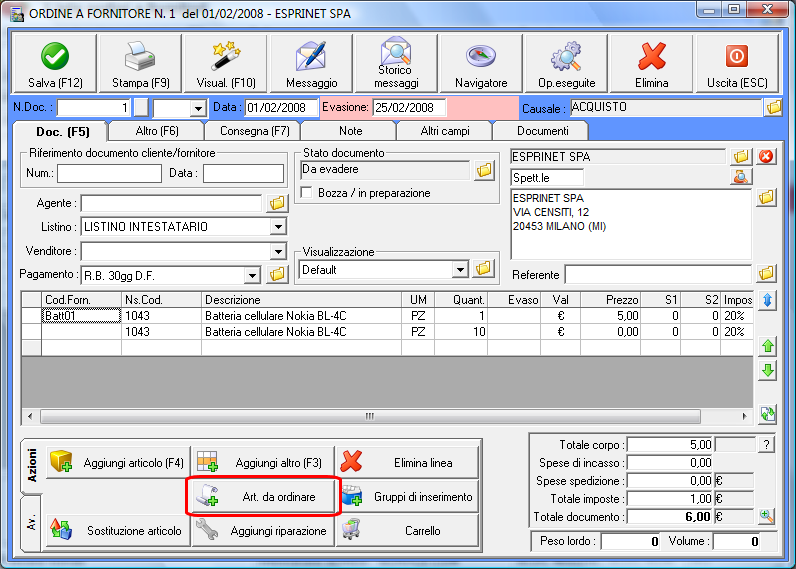Select the Batt01 cell
The image size is (796, 569).
click(81, 316)
